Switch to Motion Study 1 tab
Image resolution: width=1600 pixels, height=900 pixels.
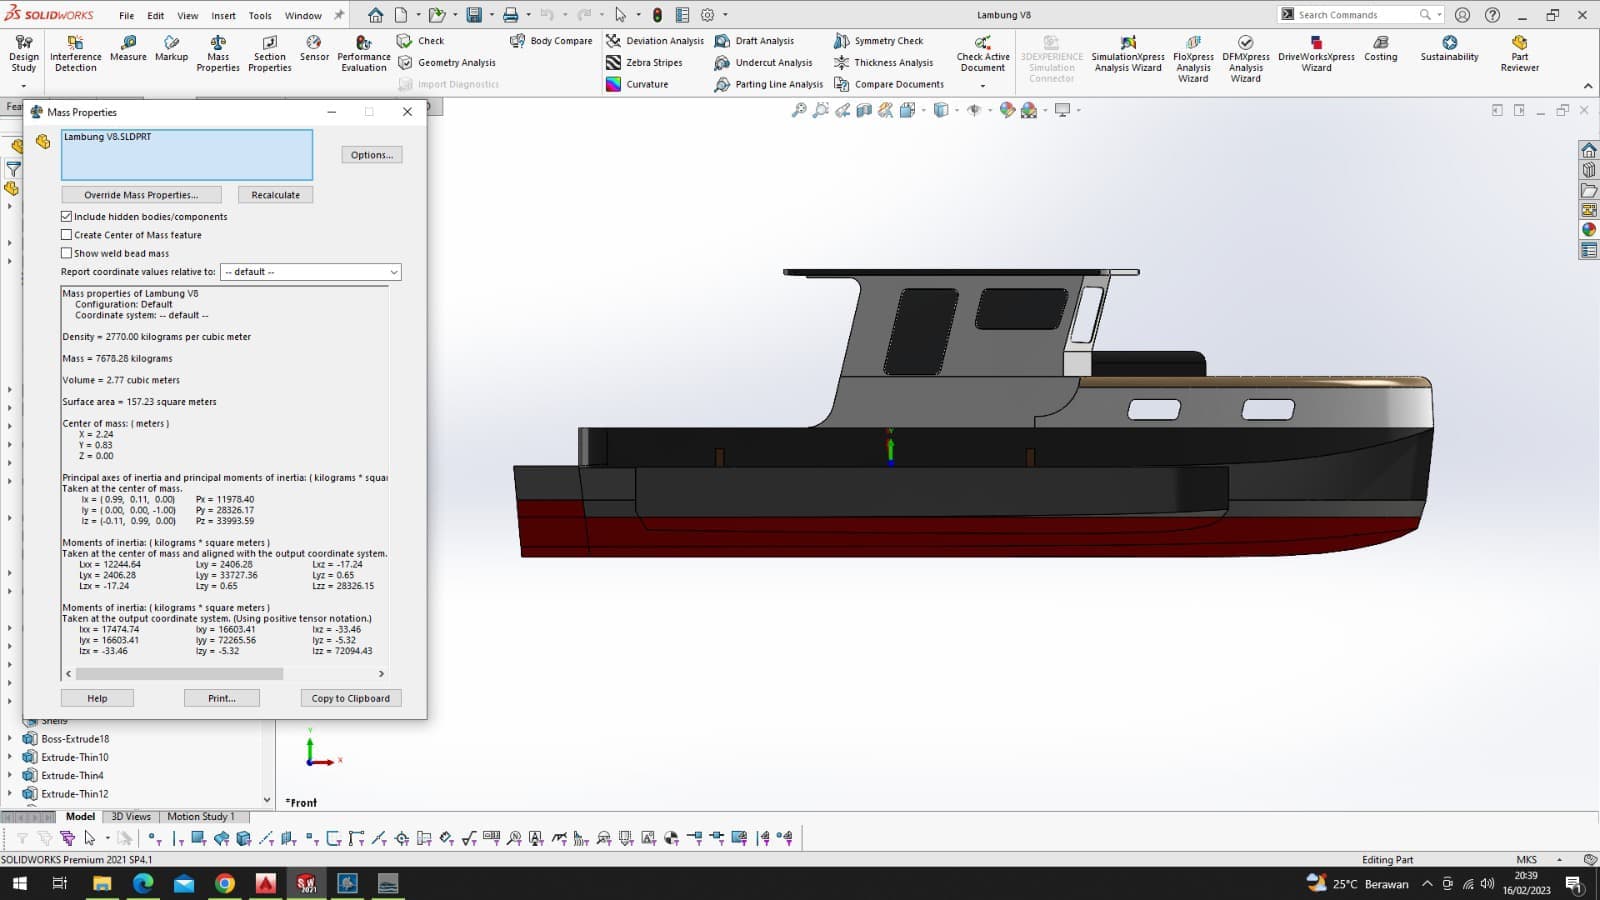point(200,816)
